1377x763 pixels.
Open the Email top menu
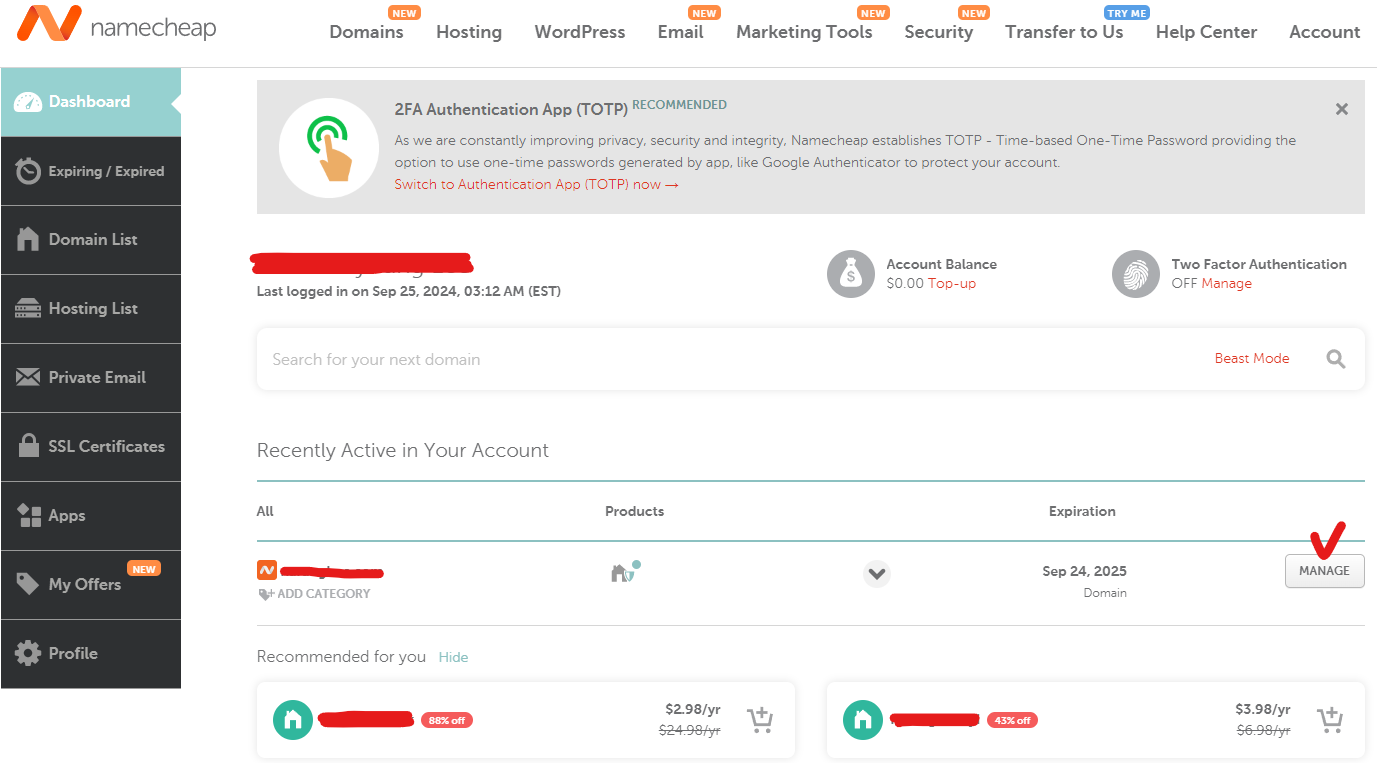(681, 32)
